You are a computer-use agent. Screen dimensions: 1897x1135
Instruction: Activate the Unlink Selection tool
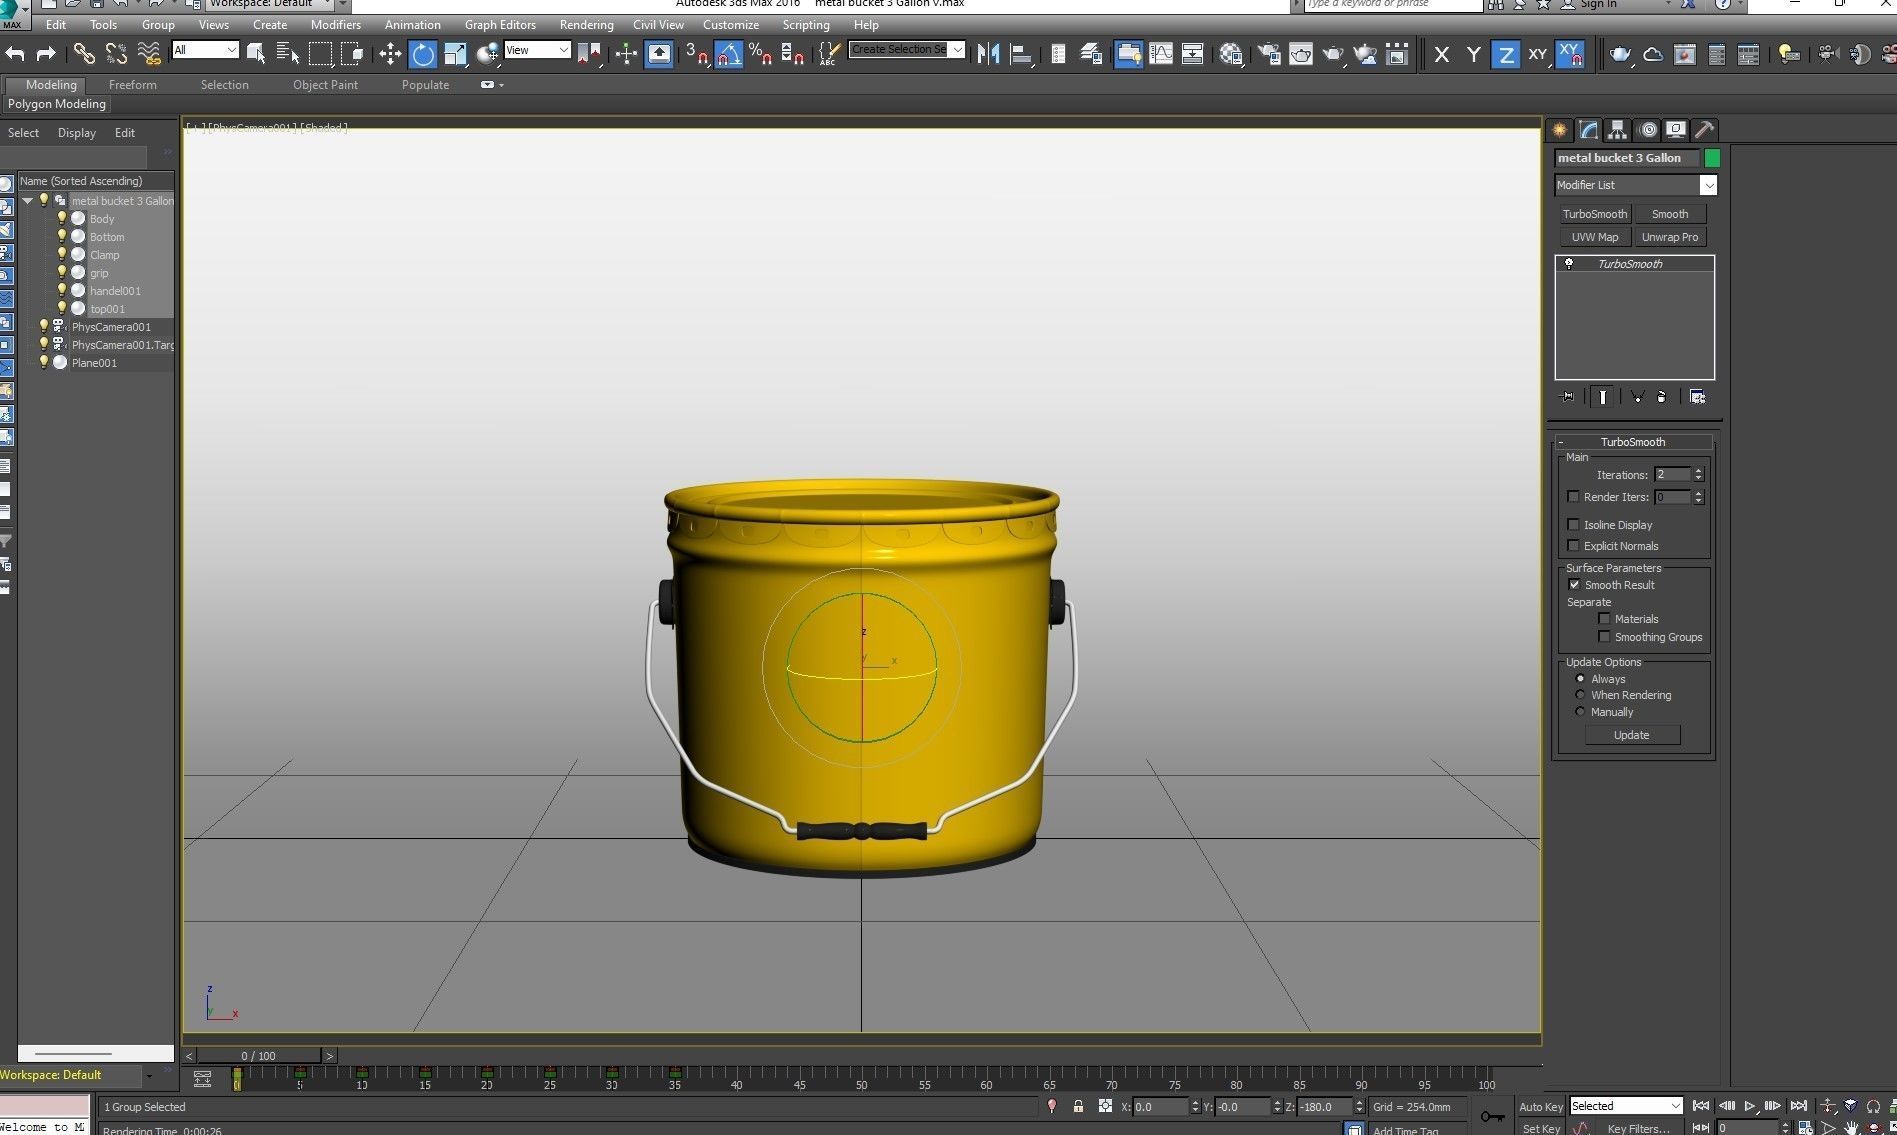click(x=116, y=54)
